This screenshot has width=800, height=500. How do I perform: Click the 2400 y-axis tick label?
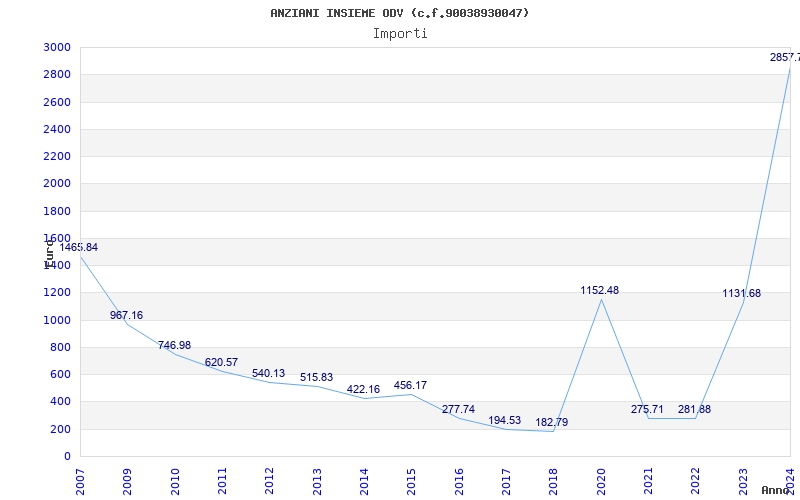(57, 129)
